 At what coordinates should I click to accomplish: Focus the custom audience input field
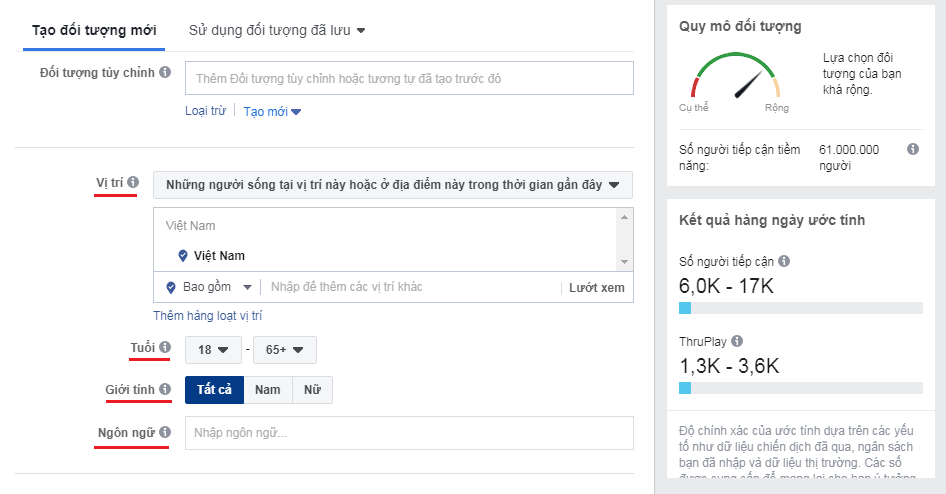(x=409, y=78)
